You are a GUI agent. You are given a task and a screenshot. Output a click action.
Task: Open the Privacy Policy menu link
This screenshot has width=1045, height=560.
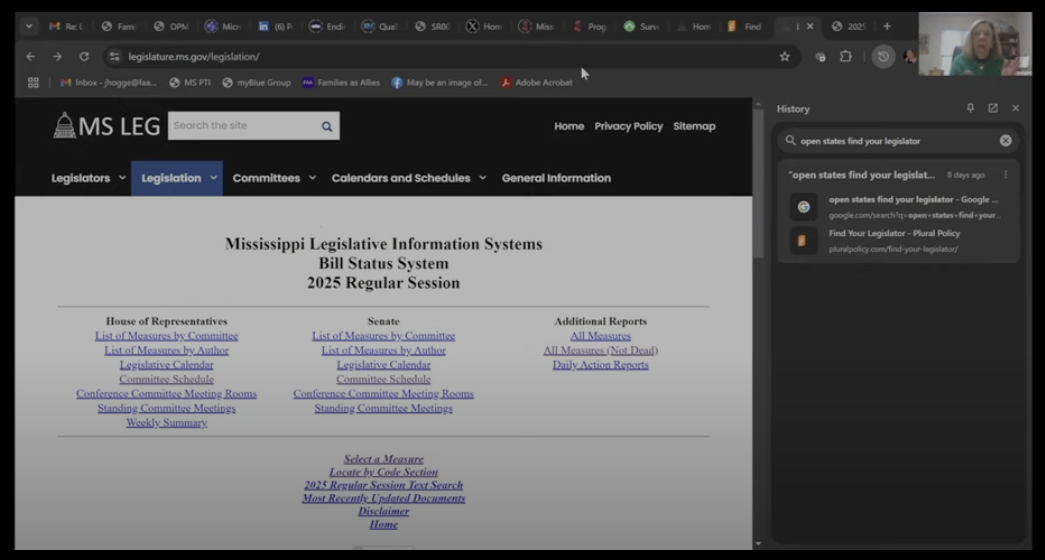628,126
